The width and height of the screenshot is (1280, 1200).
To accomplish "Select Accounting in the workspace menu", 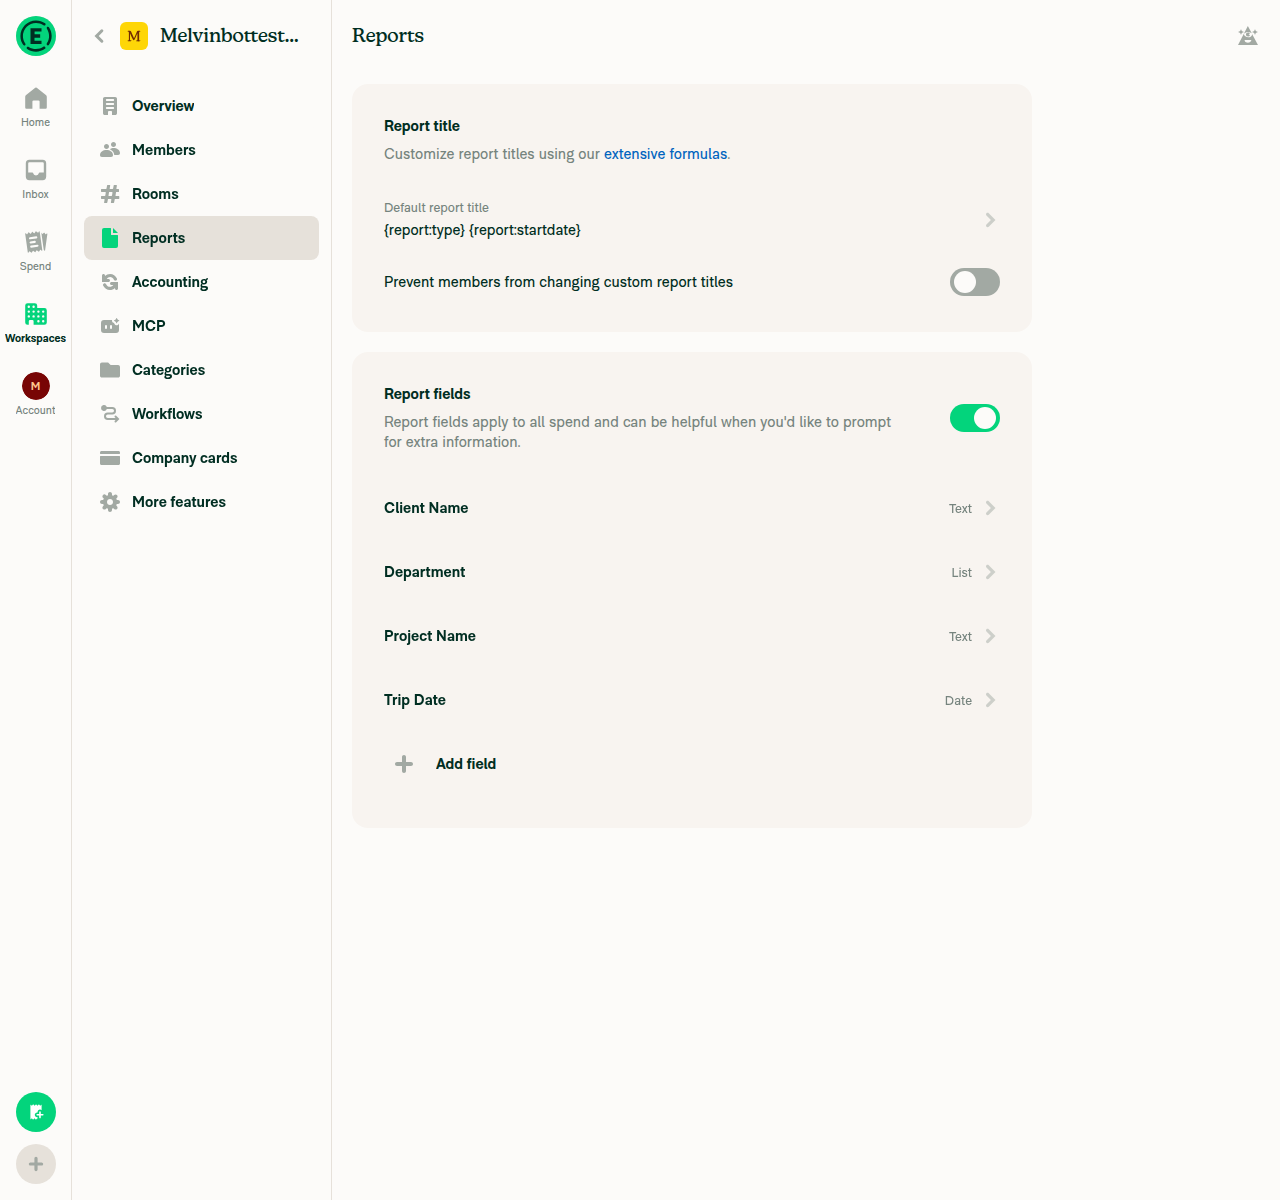I will 201,282.
